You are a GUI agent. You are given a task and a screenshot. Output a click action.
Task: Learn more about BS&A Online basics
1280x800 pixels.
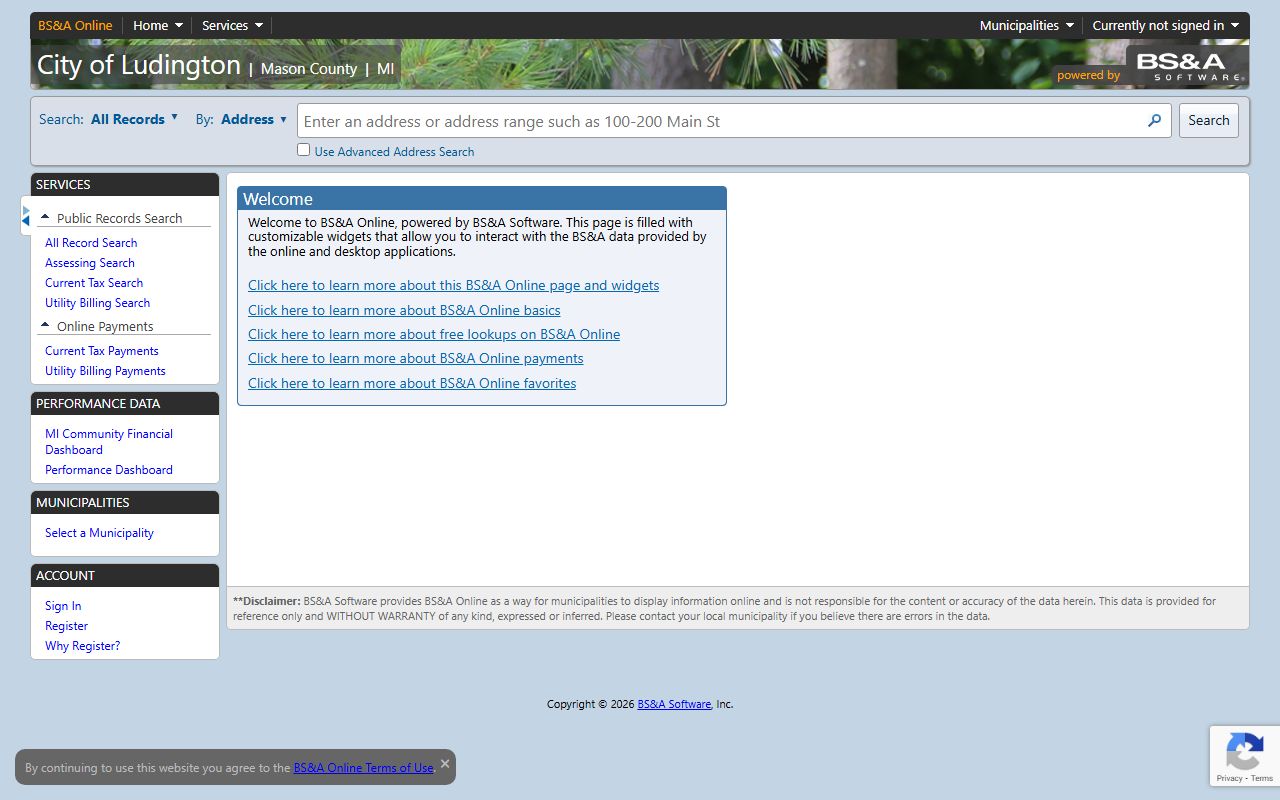pyautogui.click(x=404, y=310)
